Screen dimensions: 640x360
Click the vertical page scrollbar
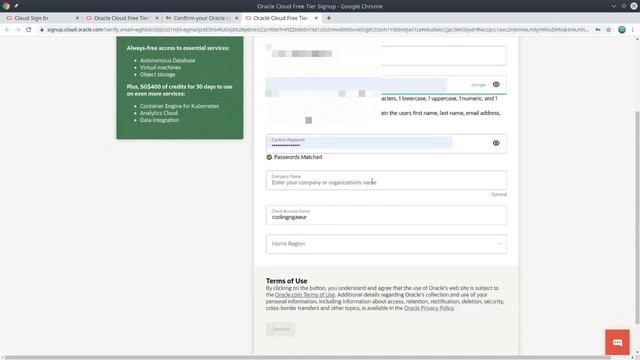pos(637,217)
